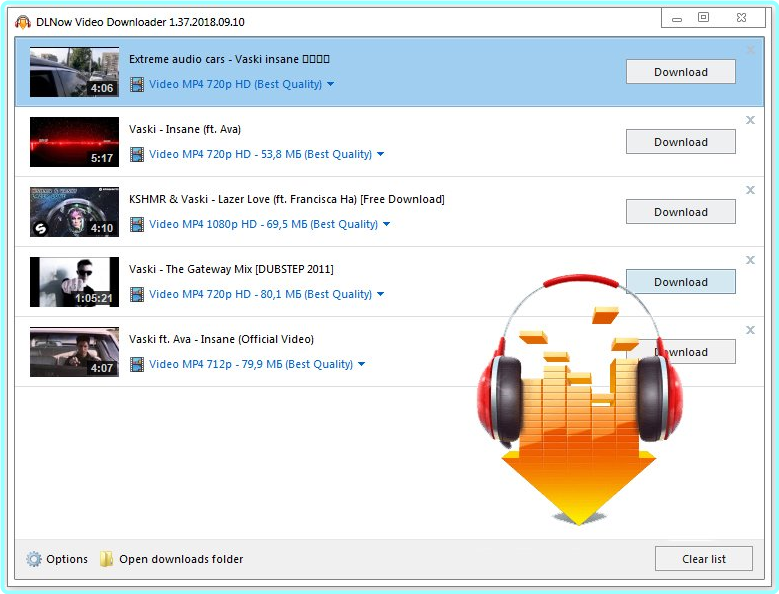779x594 pixels.
Task: Remove KSHMR & Vaski Lazer Love item
Action: [750, 190]
